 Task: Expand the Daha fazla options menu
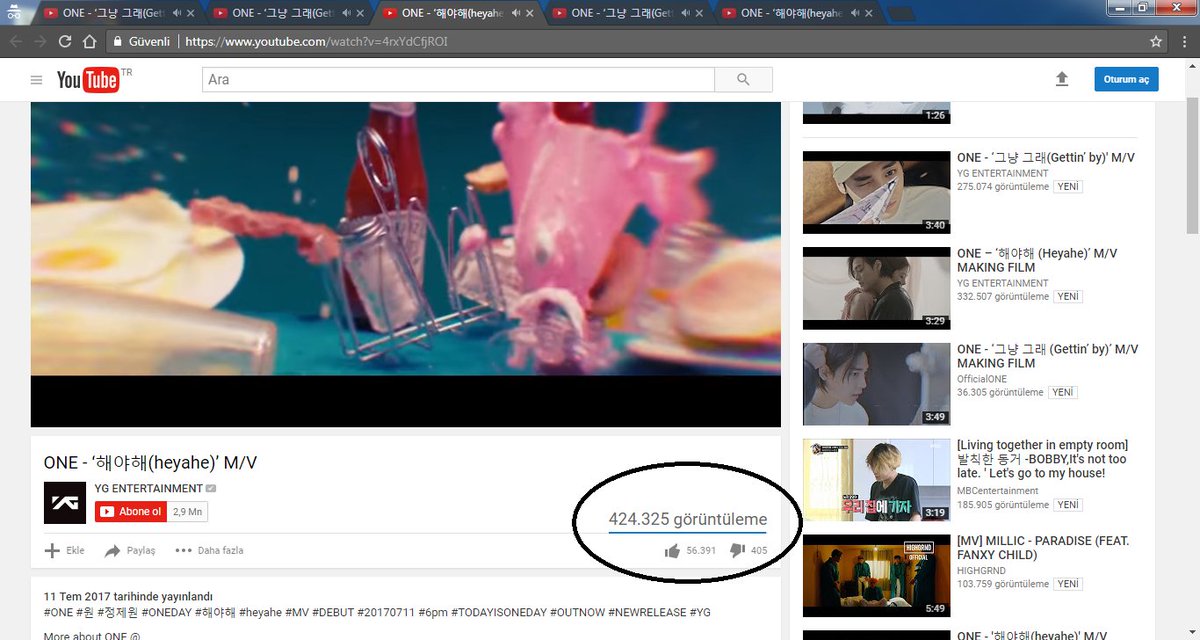[209, 550]
